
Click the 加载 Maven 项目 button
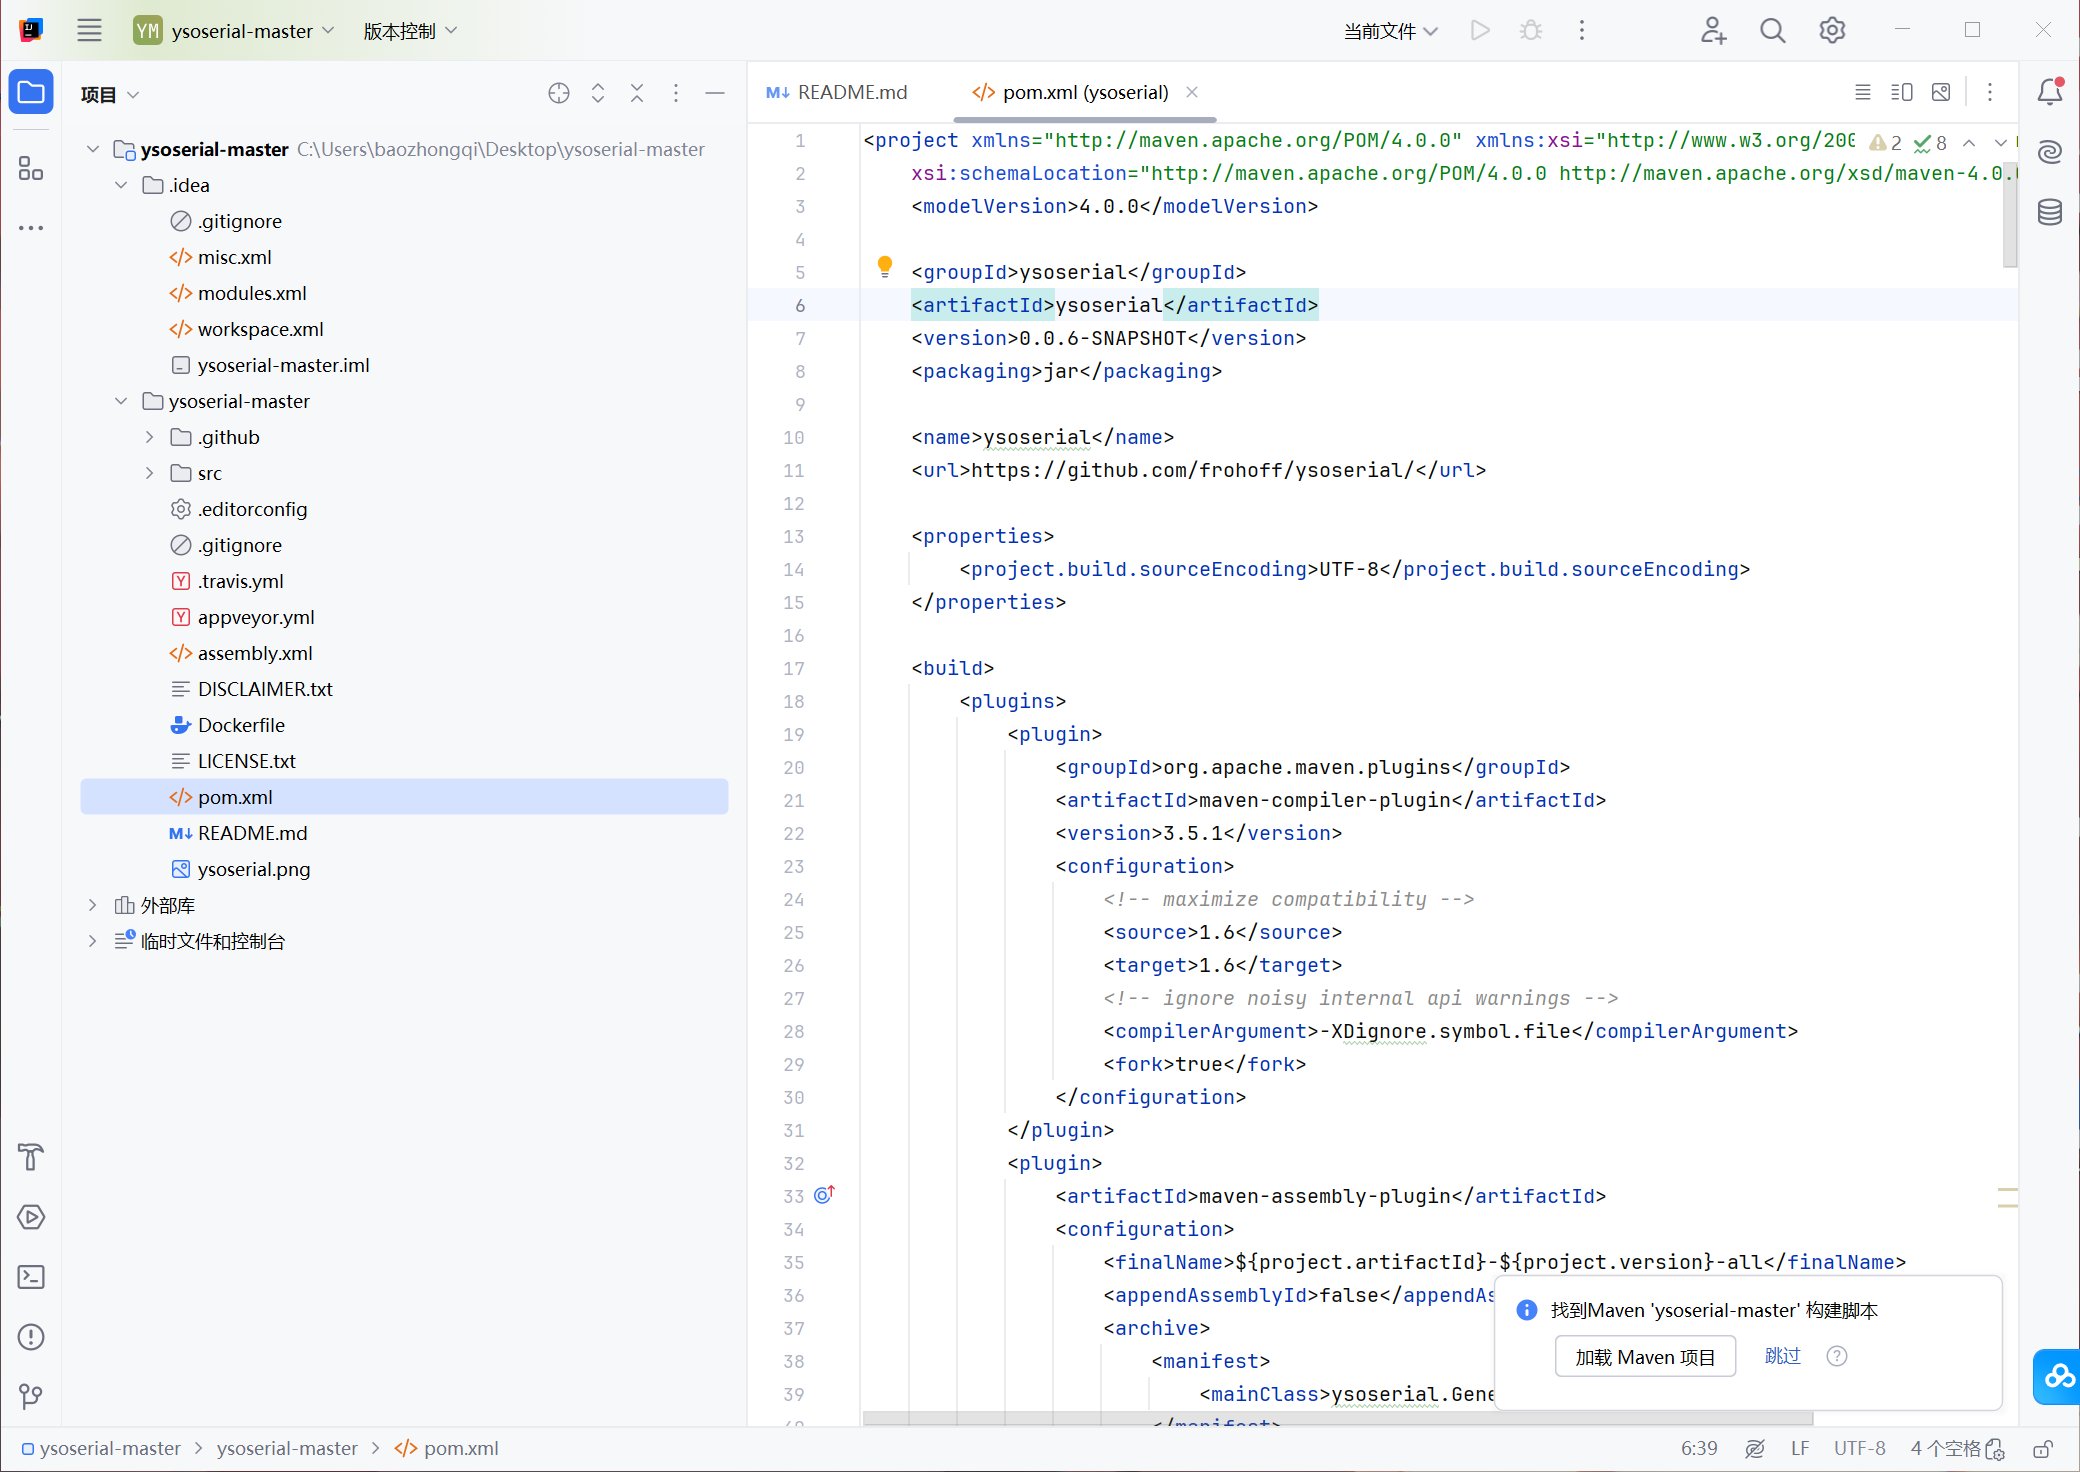coord(1645,1357)
